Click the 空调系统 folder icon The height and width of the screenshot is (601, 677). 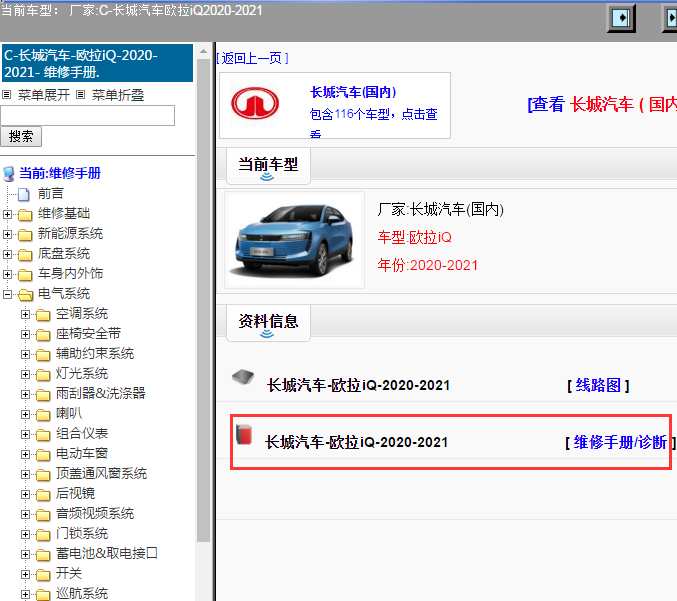point(43,314)
